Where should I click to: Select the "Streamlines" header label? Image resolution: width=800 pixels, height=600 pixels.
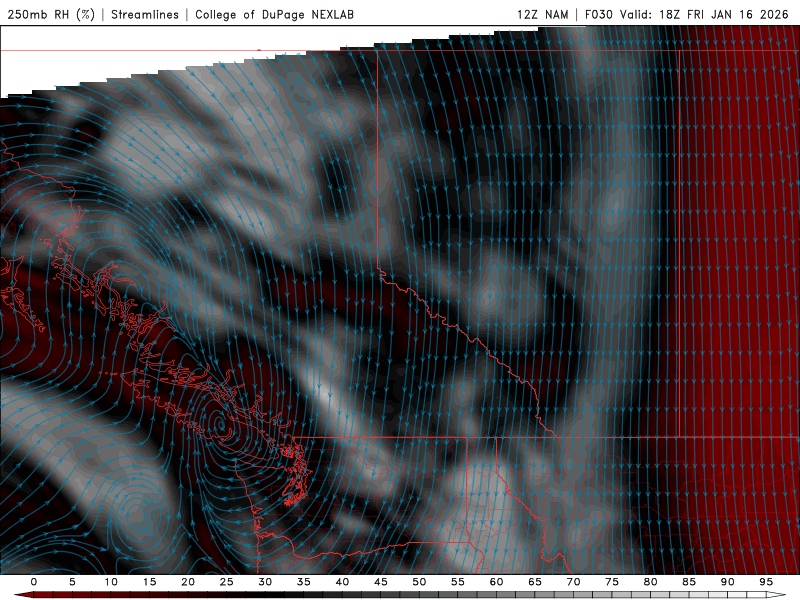tap(145, 14)
